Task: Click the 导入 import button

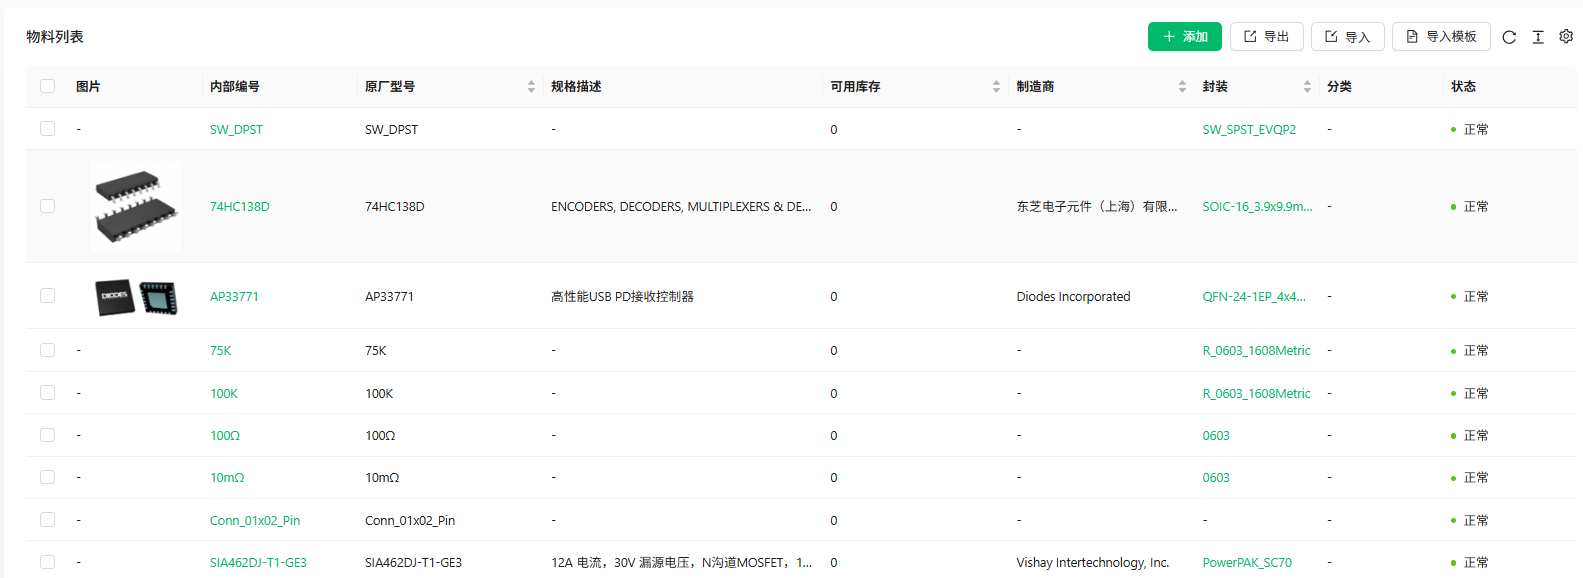Action: pos(1347,37)
